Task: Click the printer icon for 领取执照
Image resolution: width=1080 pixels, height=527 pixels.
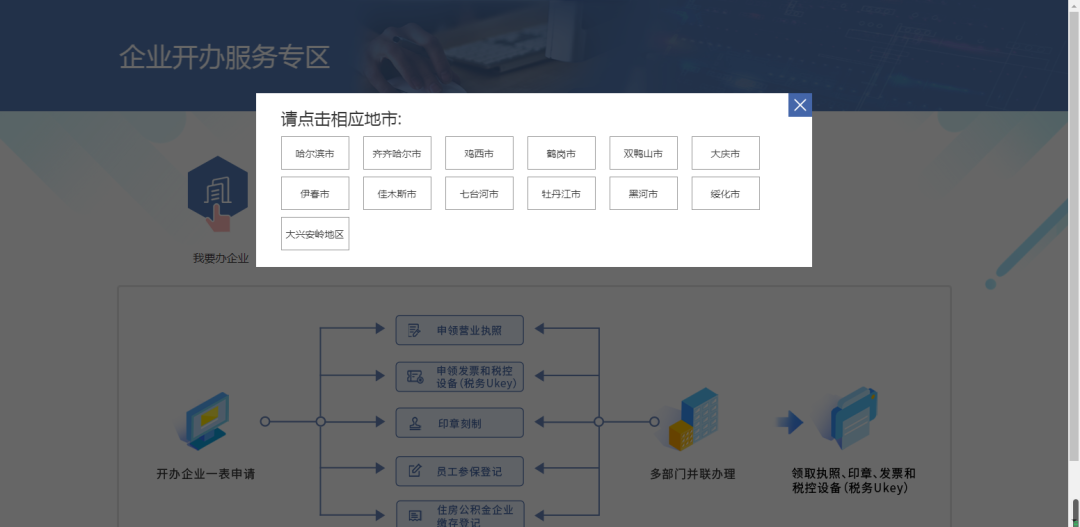Action: click(852, 418)
